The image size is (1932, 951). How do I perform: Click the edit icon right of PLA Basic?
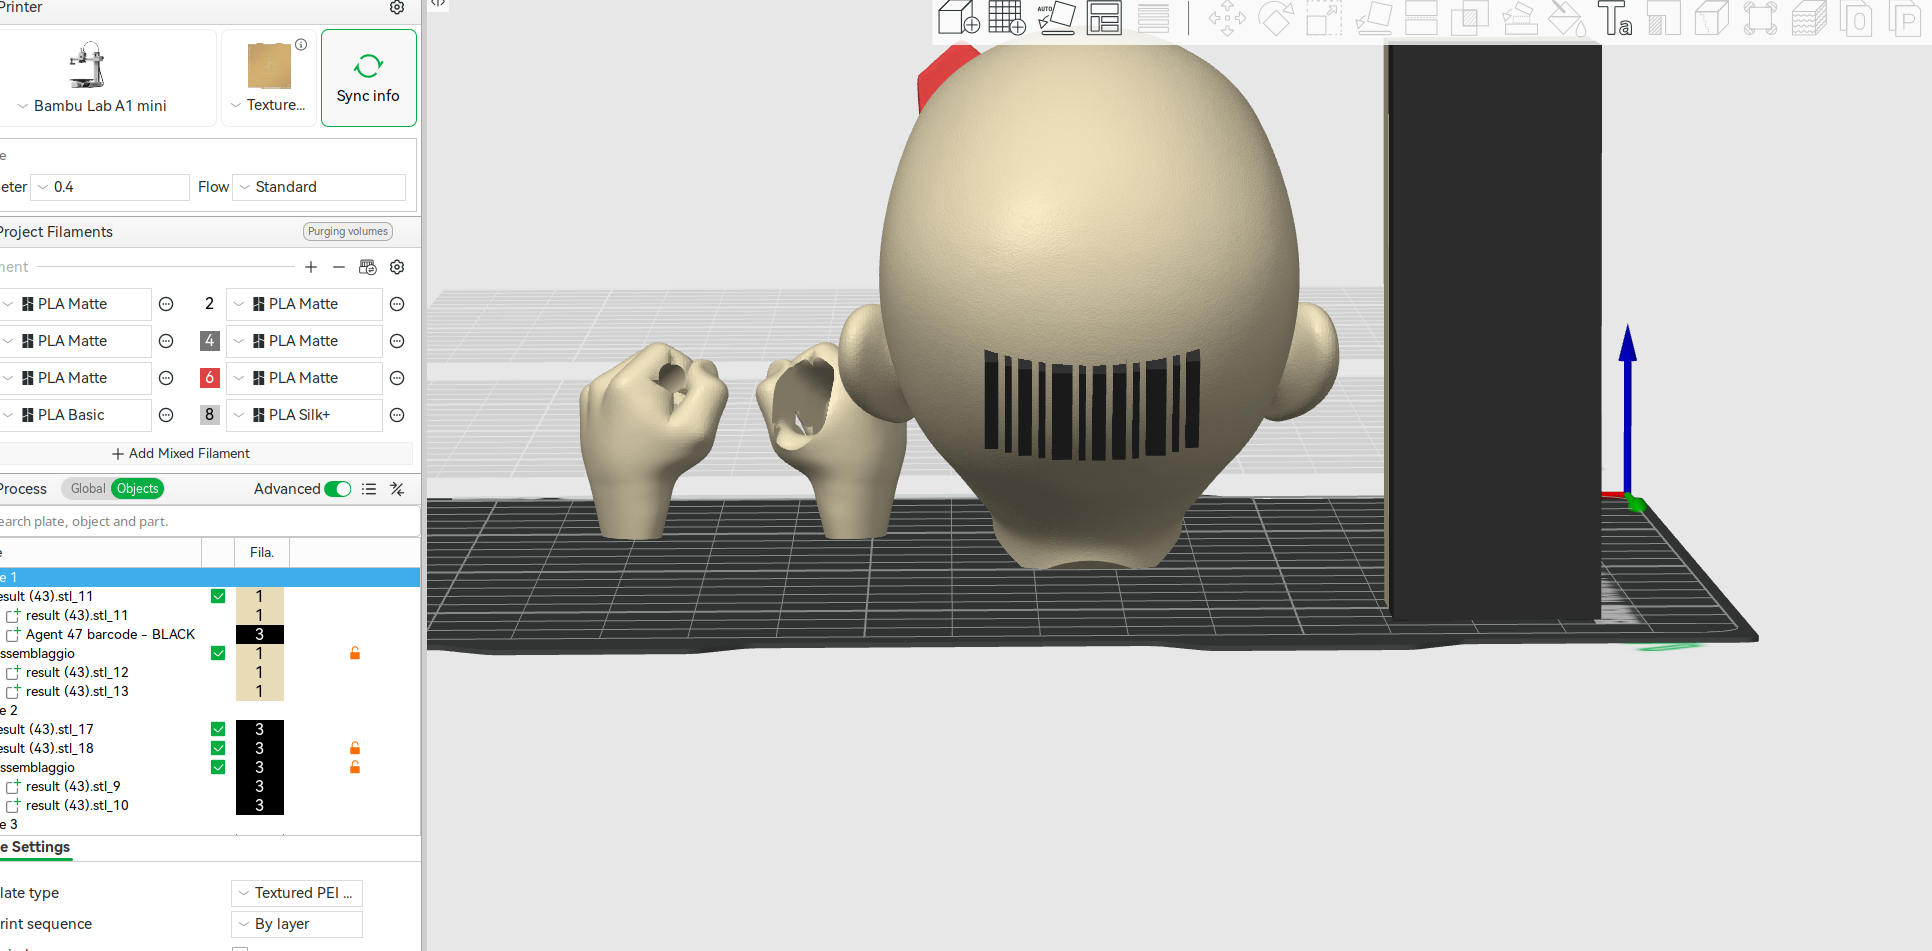coord(166,415)
